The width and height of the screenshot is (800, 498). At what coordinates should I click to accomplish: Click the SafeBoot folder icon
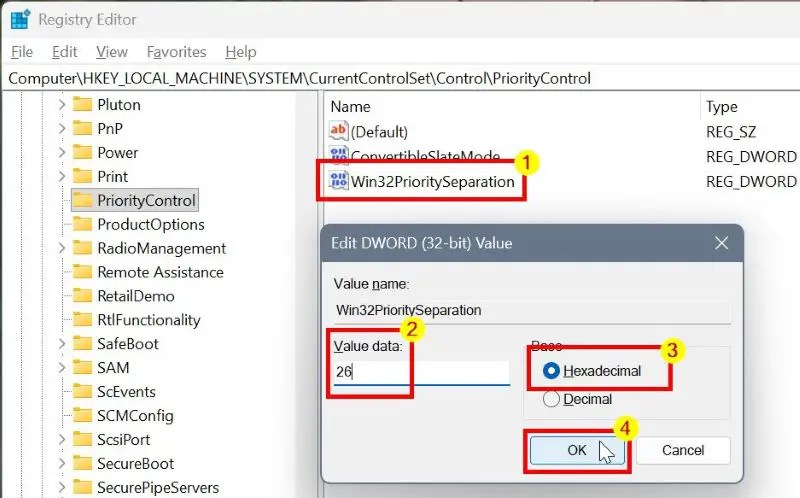coord(82,343)
